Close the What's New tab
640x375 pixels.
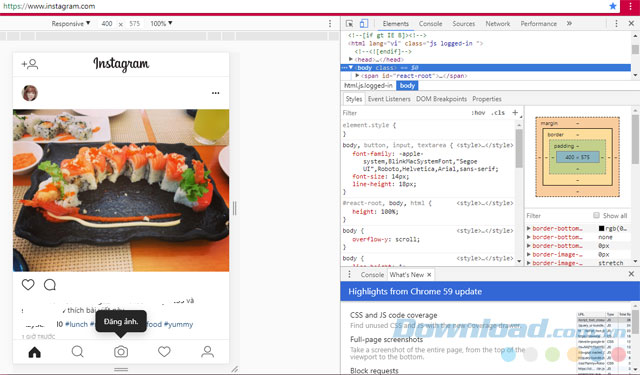[x=429, y=275]
